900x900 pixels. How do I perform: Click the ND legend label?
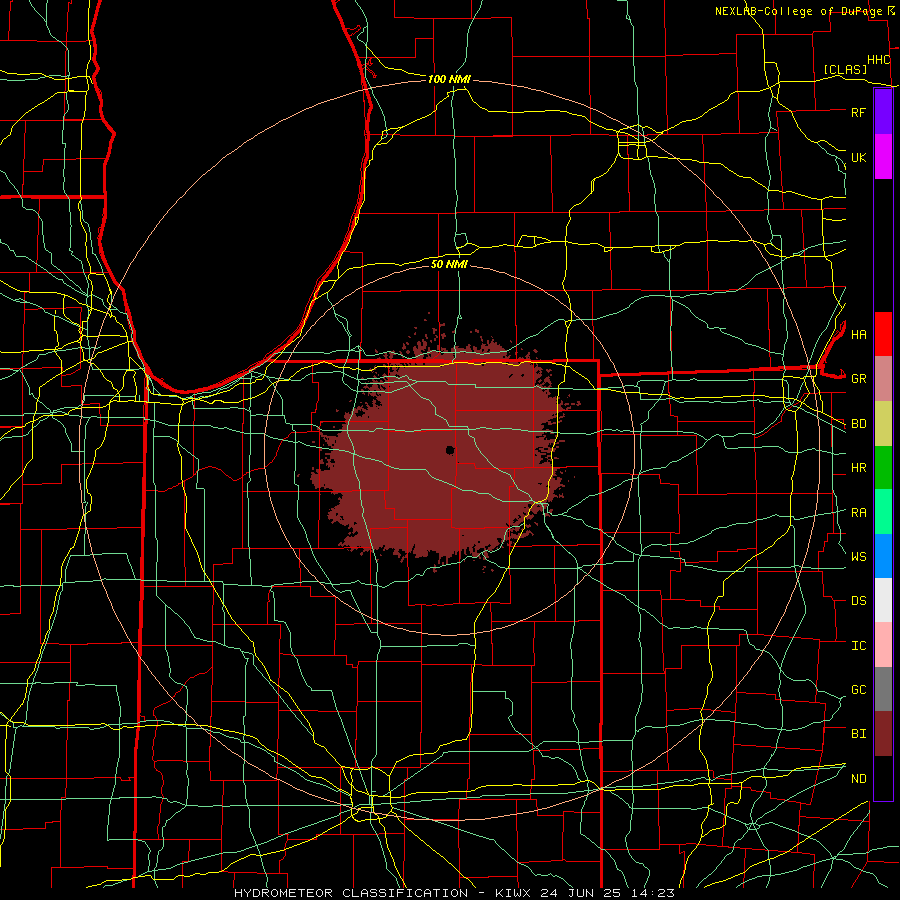pyautogui.click(x=858, y=779)
